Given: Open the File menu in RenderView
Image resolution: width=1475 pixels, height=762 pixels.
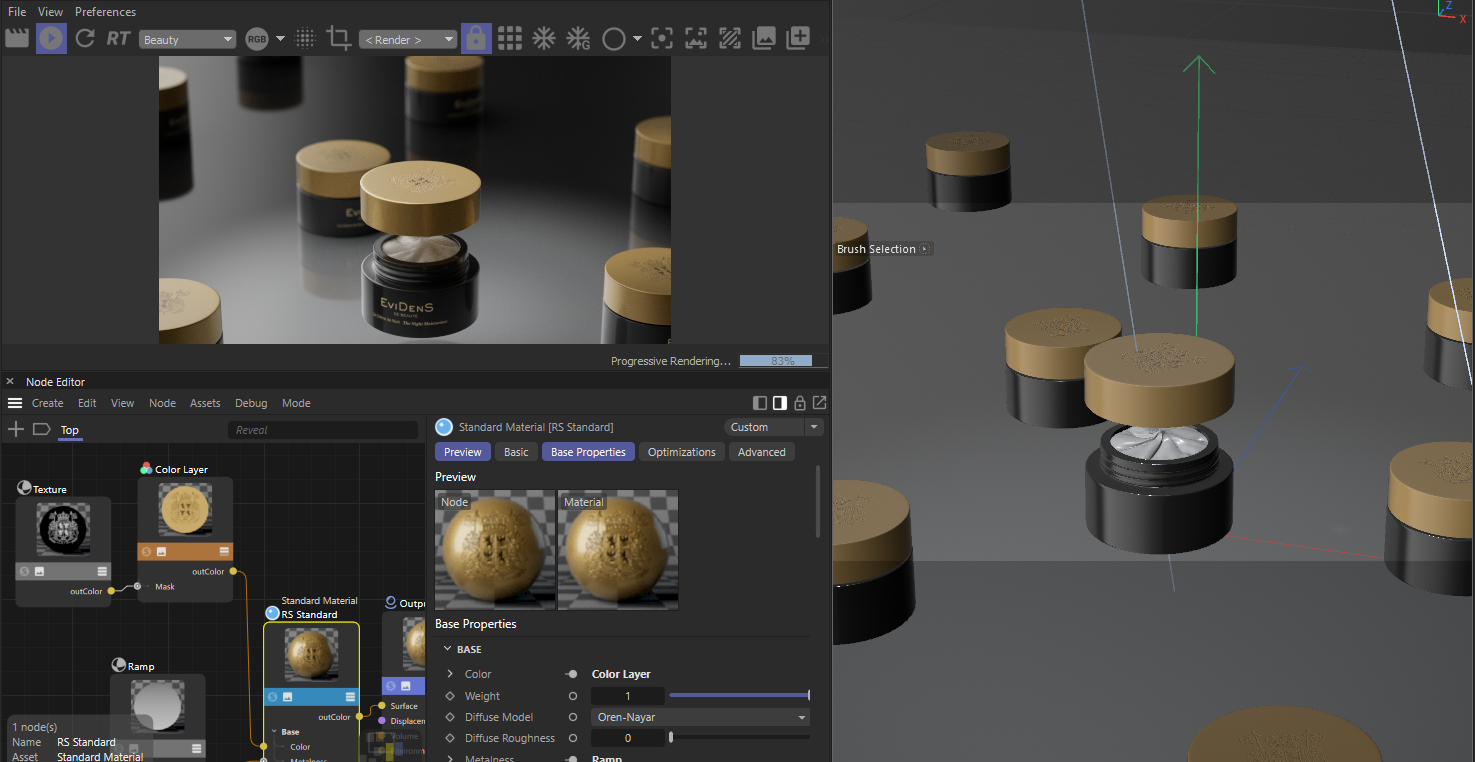Looking at the screenshot, I should (17, 12).
